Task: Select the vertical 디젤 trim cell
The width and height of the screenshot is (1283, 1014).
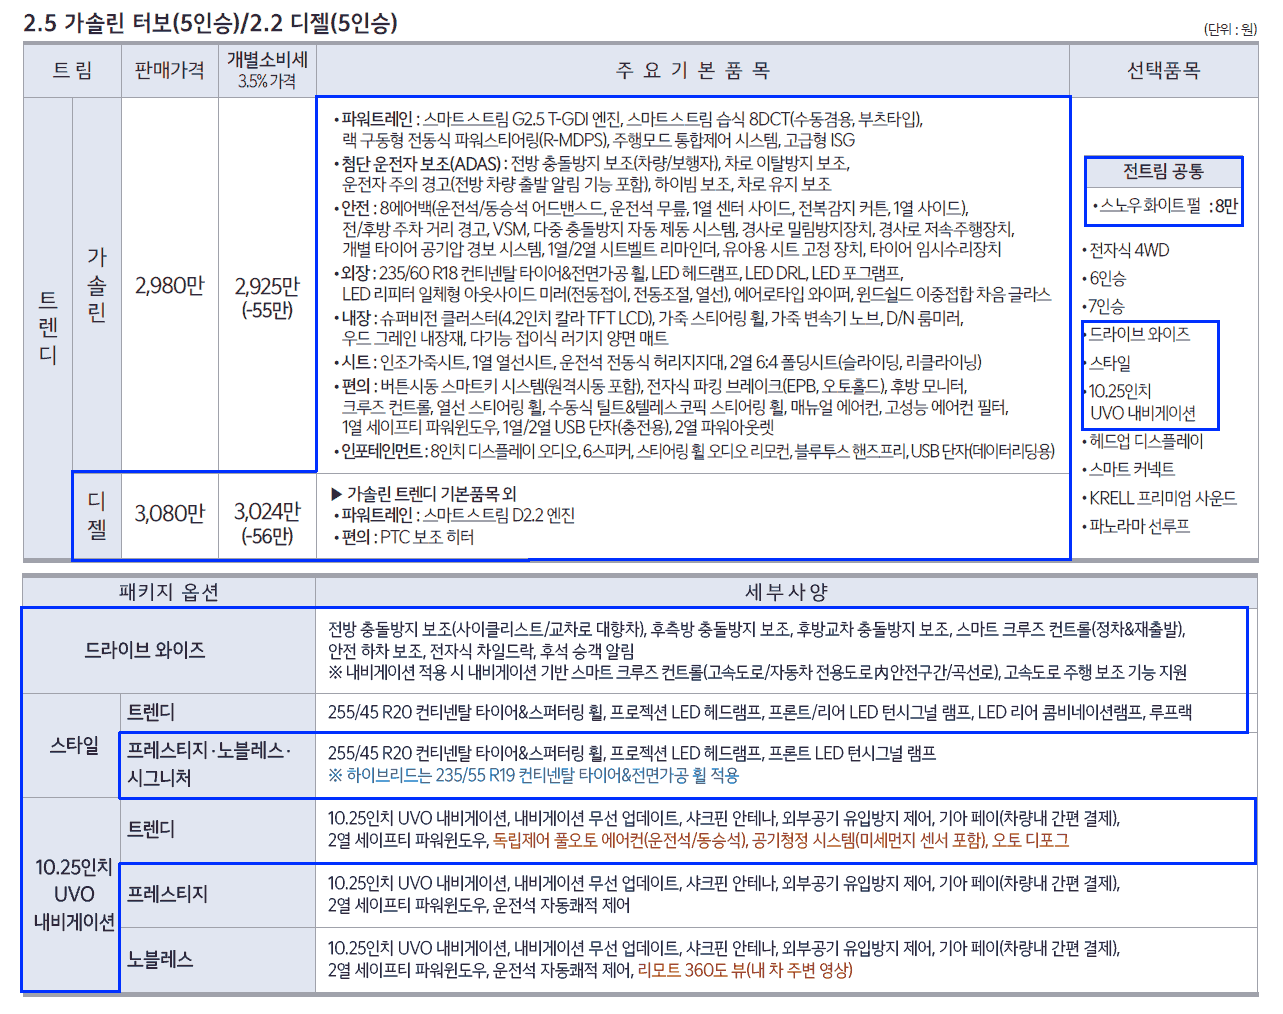Action: tap(97, 515)
